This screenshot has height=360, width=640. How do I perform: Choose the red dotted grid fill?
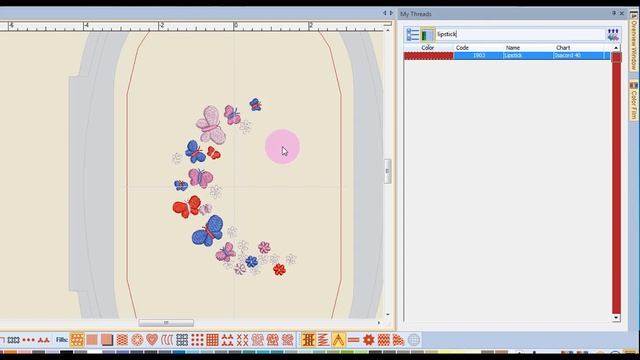[x=197, y=340]
